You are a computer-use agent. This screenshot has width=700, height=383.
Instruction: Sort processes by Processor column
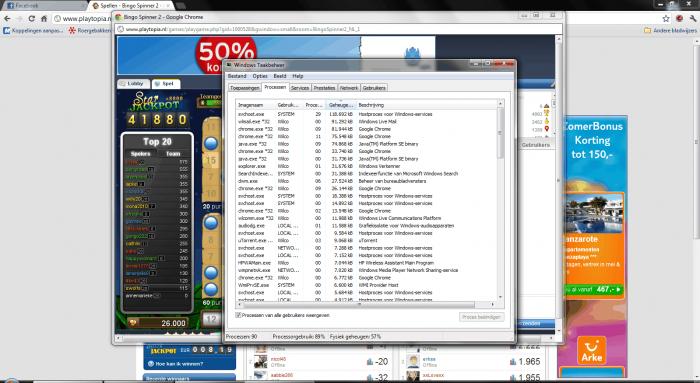[x=314, y=105]
